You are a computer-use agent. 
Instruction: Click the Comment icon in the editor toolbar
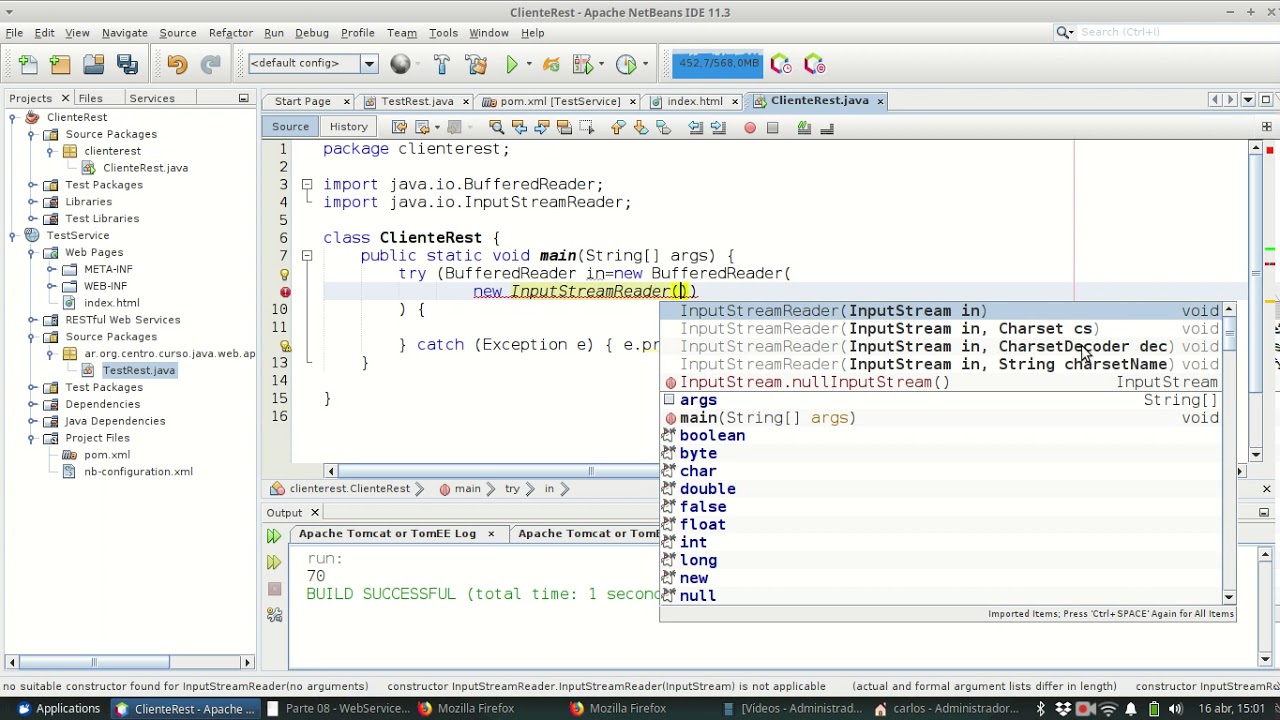click(804, 127)
